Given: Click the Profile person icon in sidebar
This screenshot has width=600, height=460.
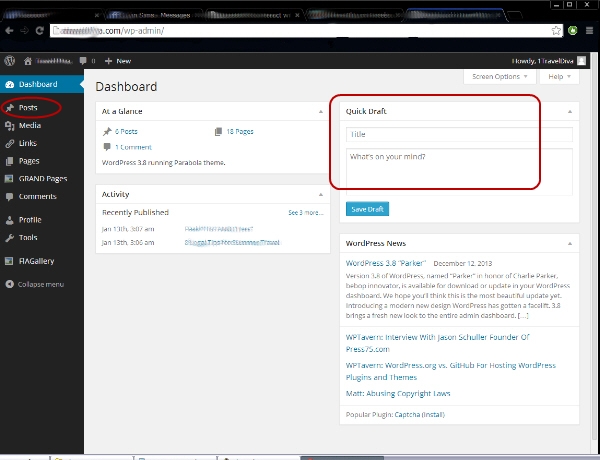Looking at the screenshot, I should 10,220.
